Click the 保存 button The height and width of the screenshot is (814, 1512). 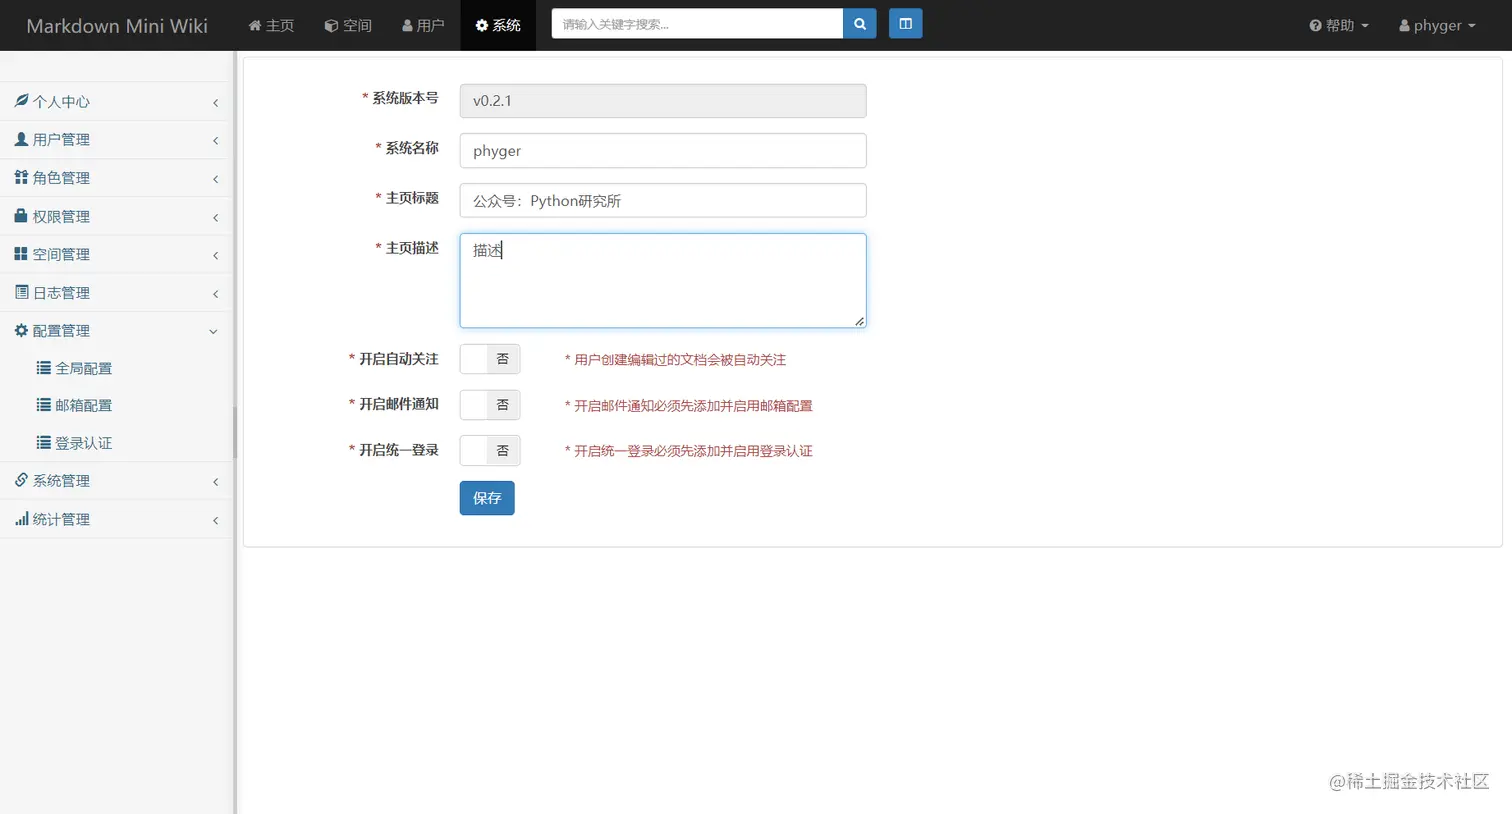pos(487,498)
